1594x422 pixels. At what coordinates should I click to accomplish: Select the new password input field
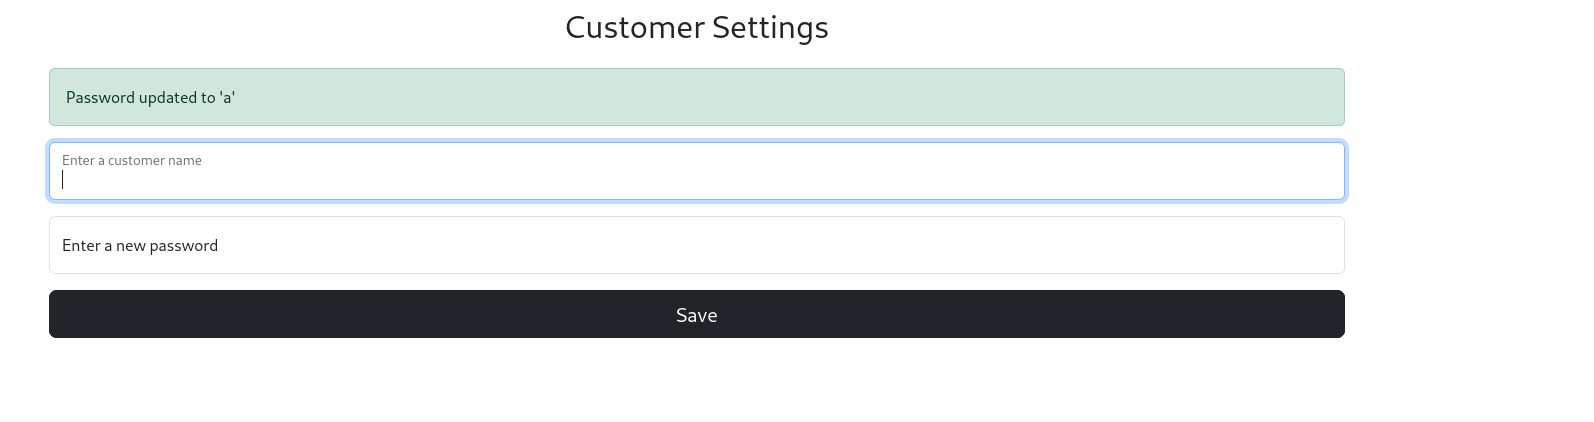click(696, 245)
